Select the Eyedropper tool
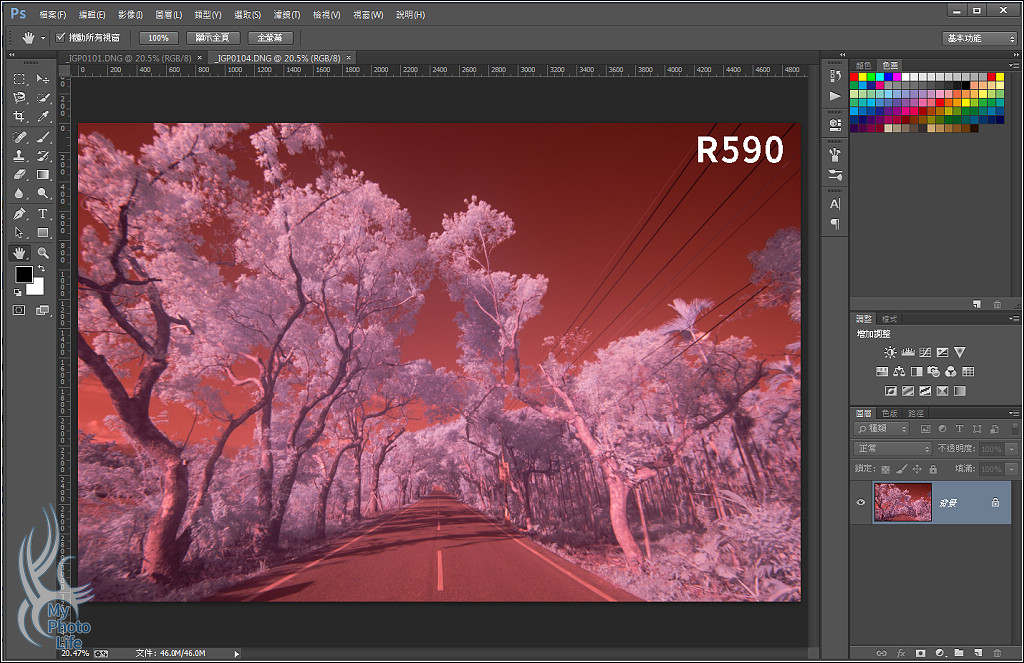The height and width of the screenshot is (663, 1024). 43,117
